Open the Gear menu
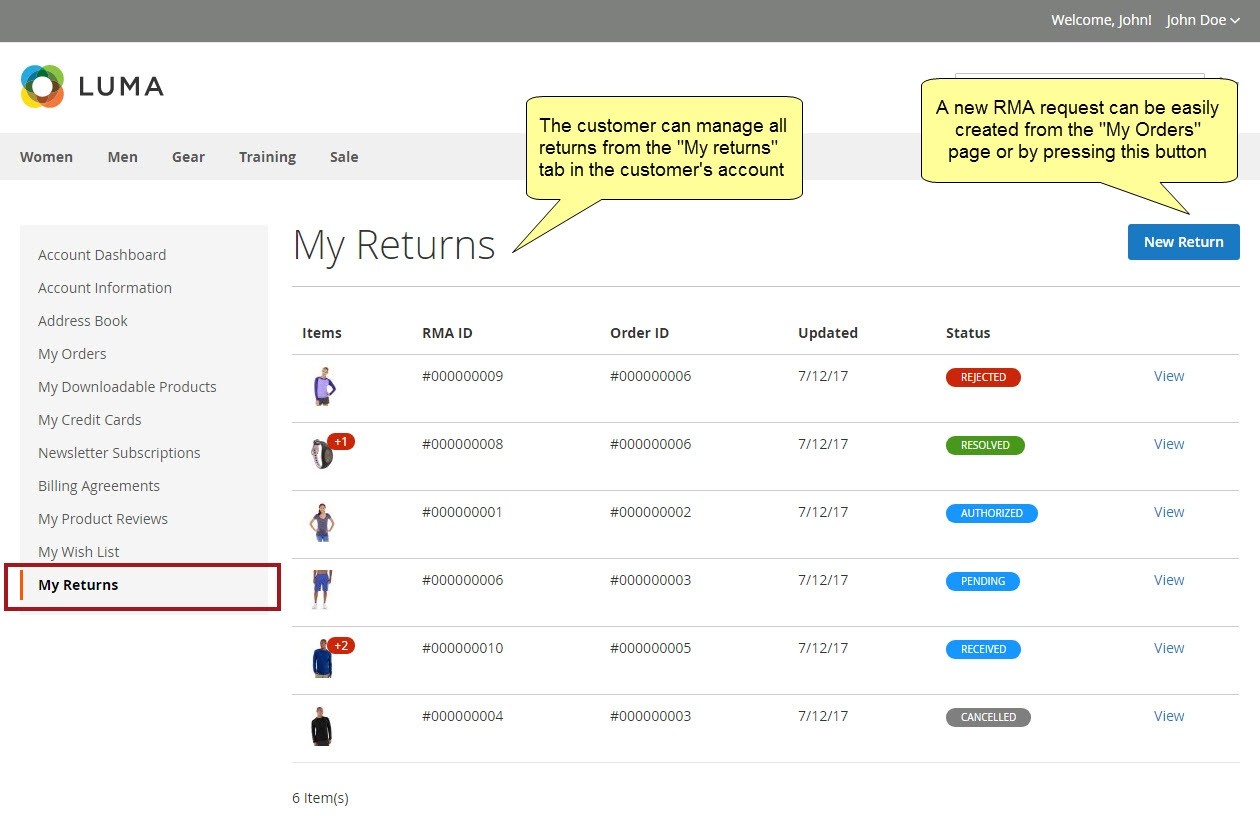1260x820 pixels. coord(188,157)
